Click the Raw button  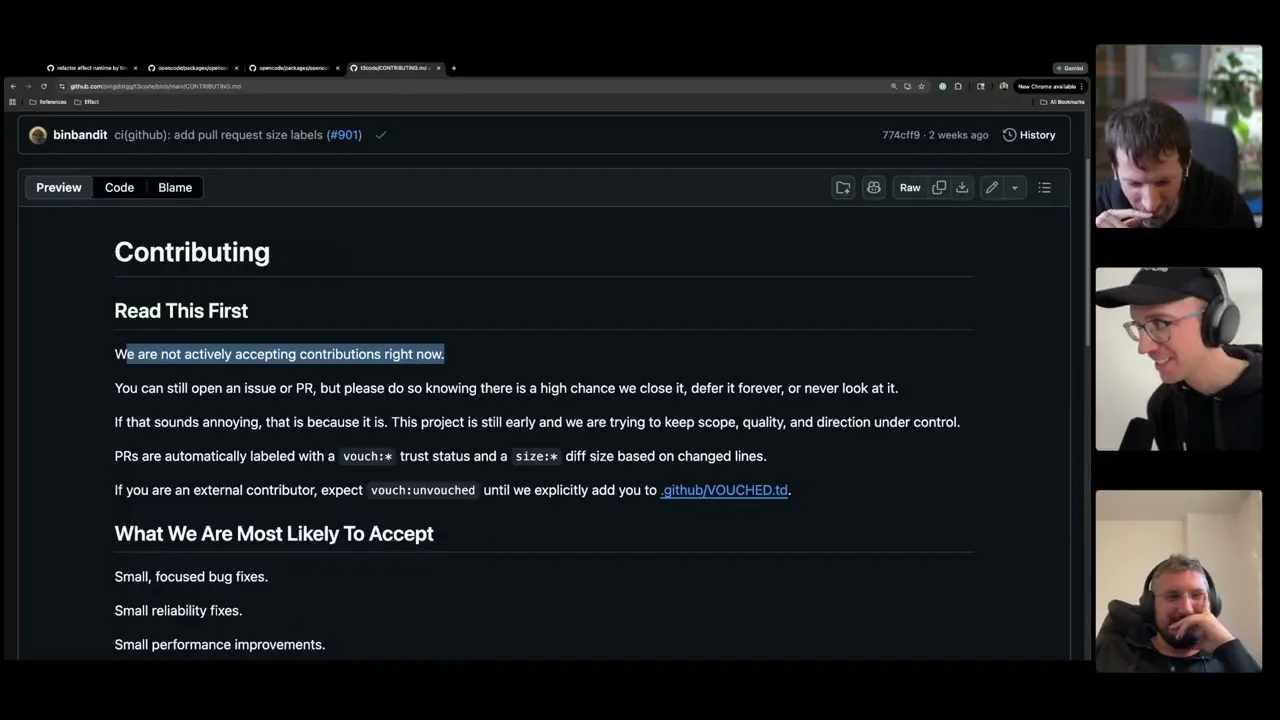click(910, 188)
